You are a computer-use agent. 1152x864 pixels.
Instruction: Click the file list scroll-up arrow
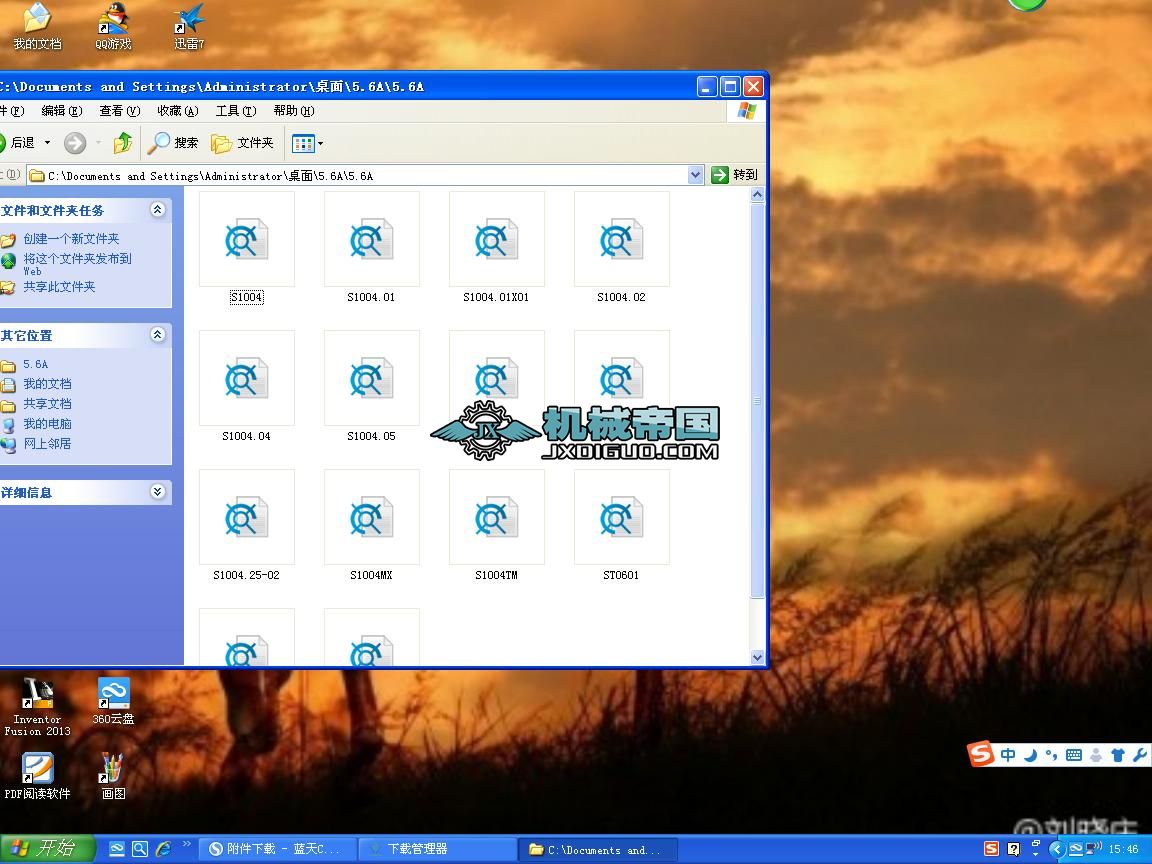pyautogui.click(x=757, y=195)
